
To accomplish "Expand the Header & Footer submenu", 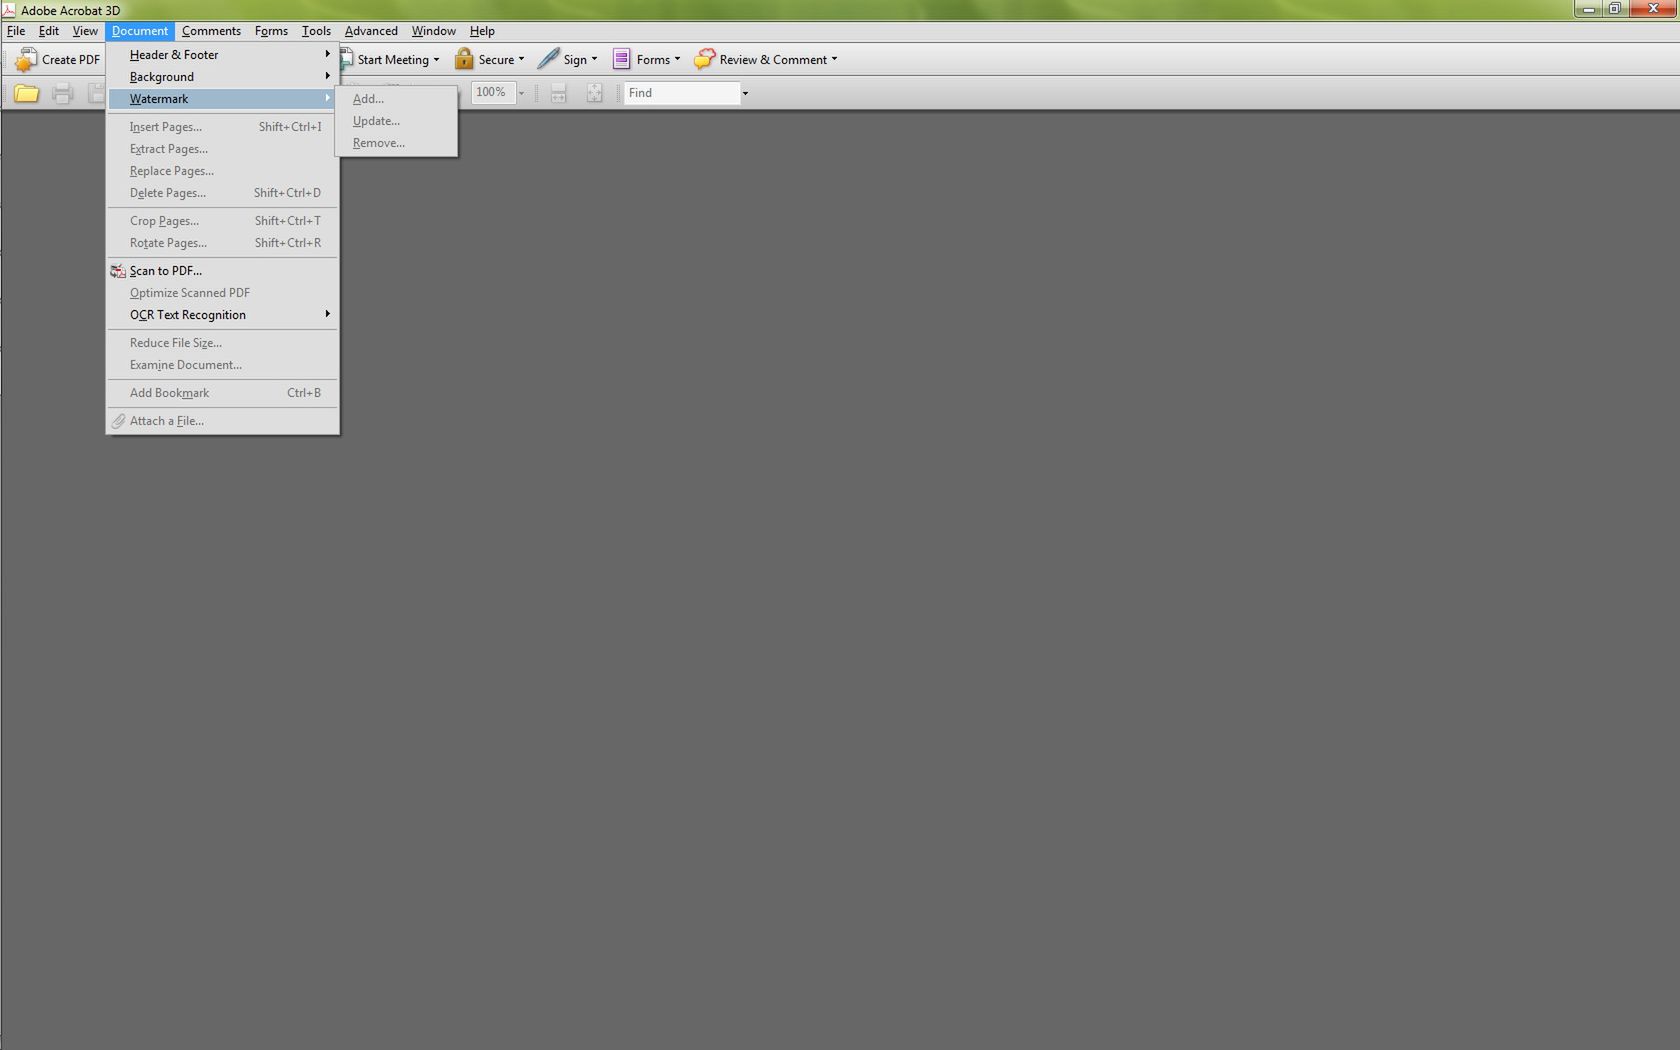I will pyautogui.click(x=222, y=55).
